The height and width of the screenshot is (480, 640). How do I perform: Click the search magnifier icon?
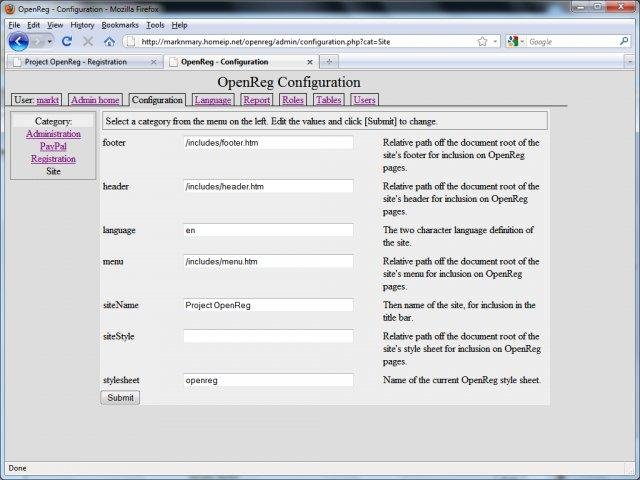[x=624, y=41]
